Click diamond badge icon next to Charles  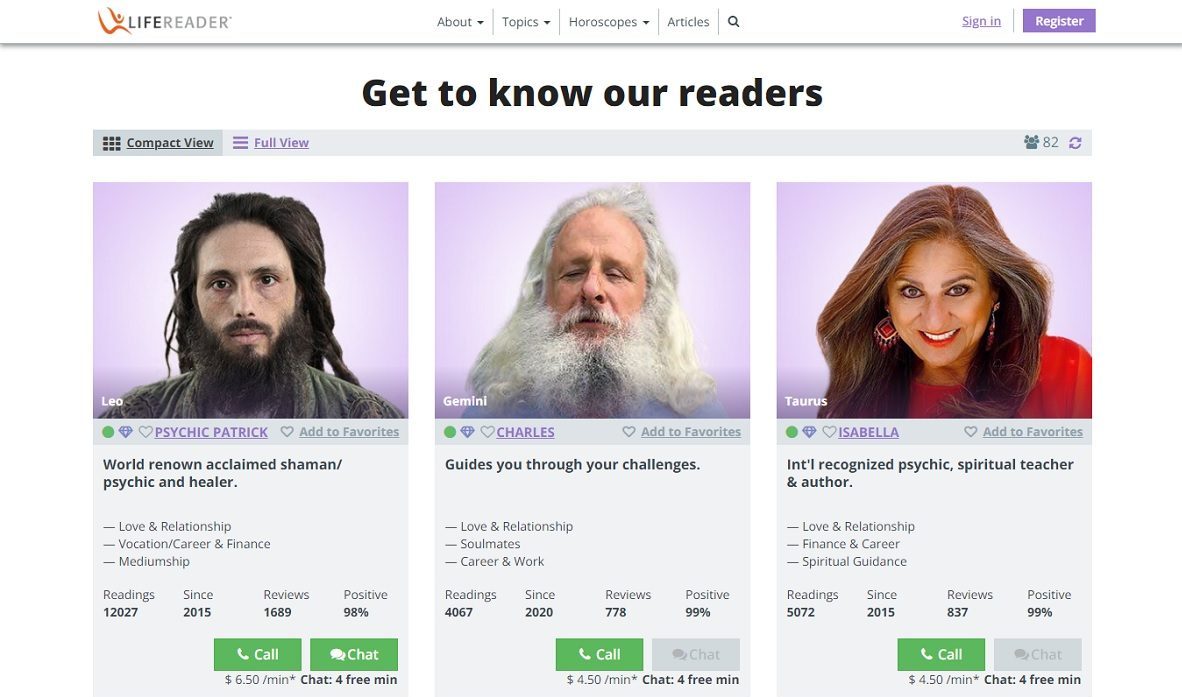pyautogui.click(x=467, y=432)
